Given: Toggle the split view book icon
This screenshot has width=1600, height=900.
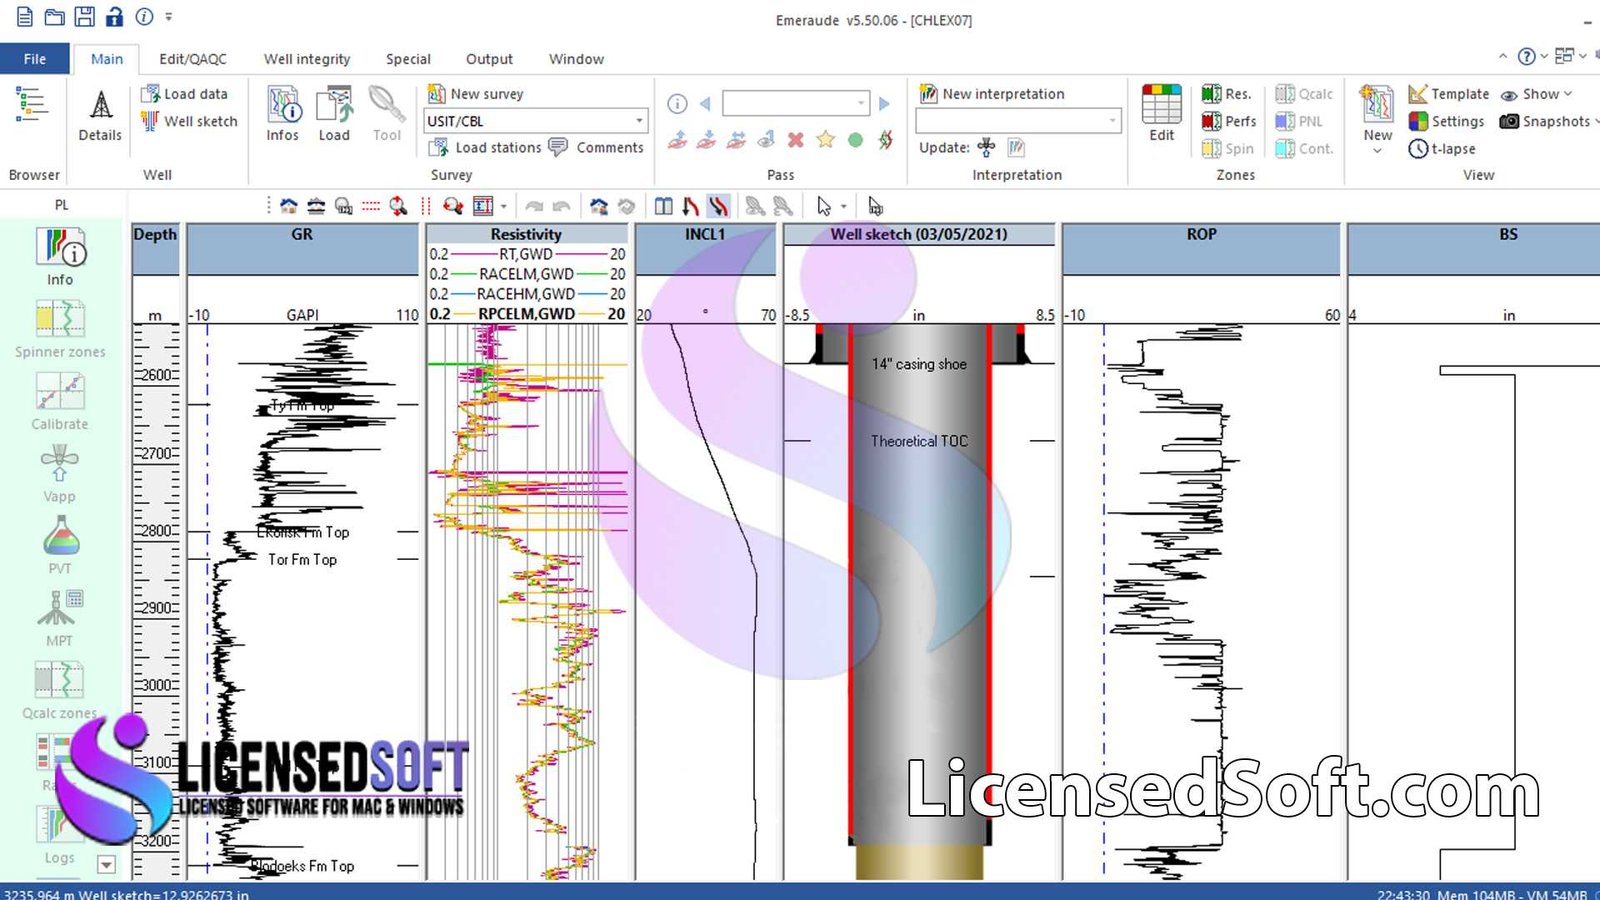Looking at the screenshot, I should click(663, 206).
